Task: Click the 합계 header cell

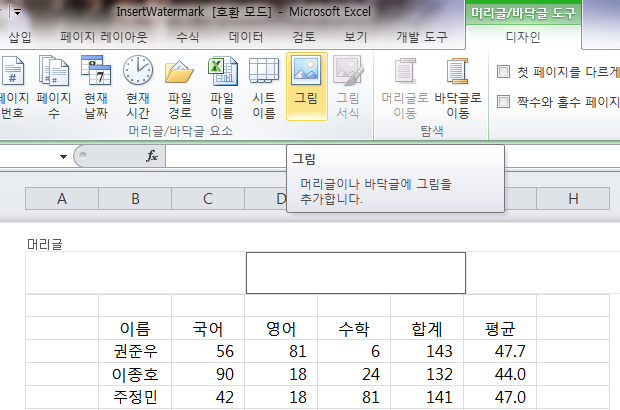Action: point(427,329)
